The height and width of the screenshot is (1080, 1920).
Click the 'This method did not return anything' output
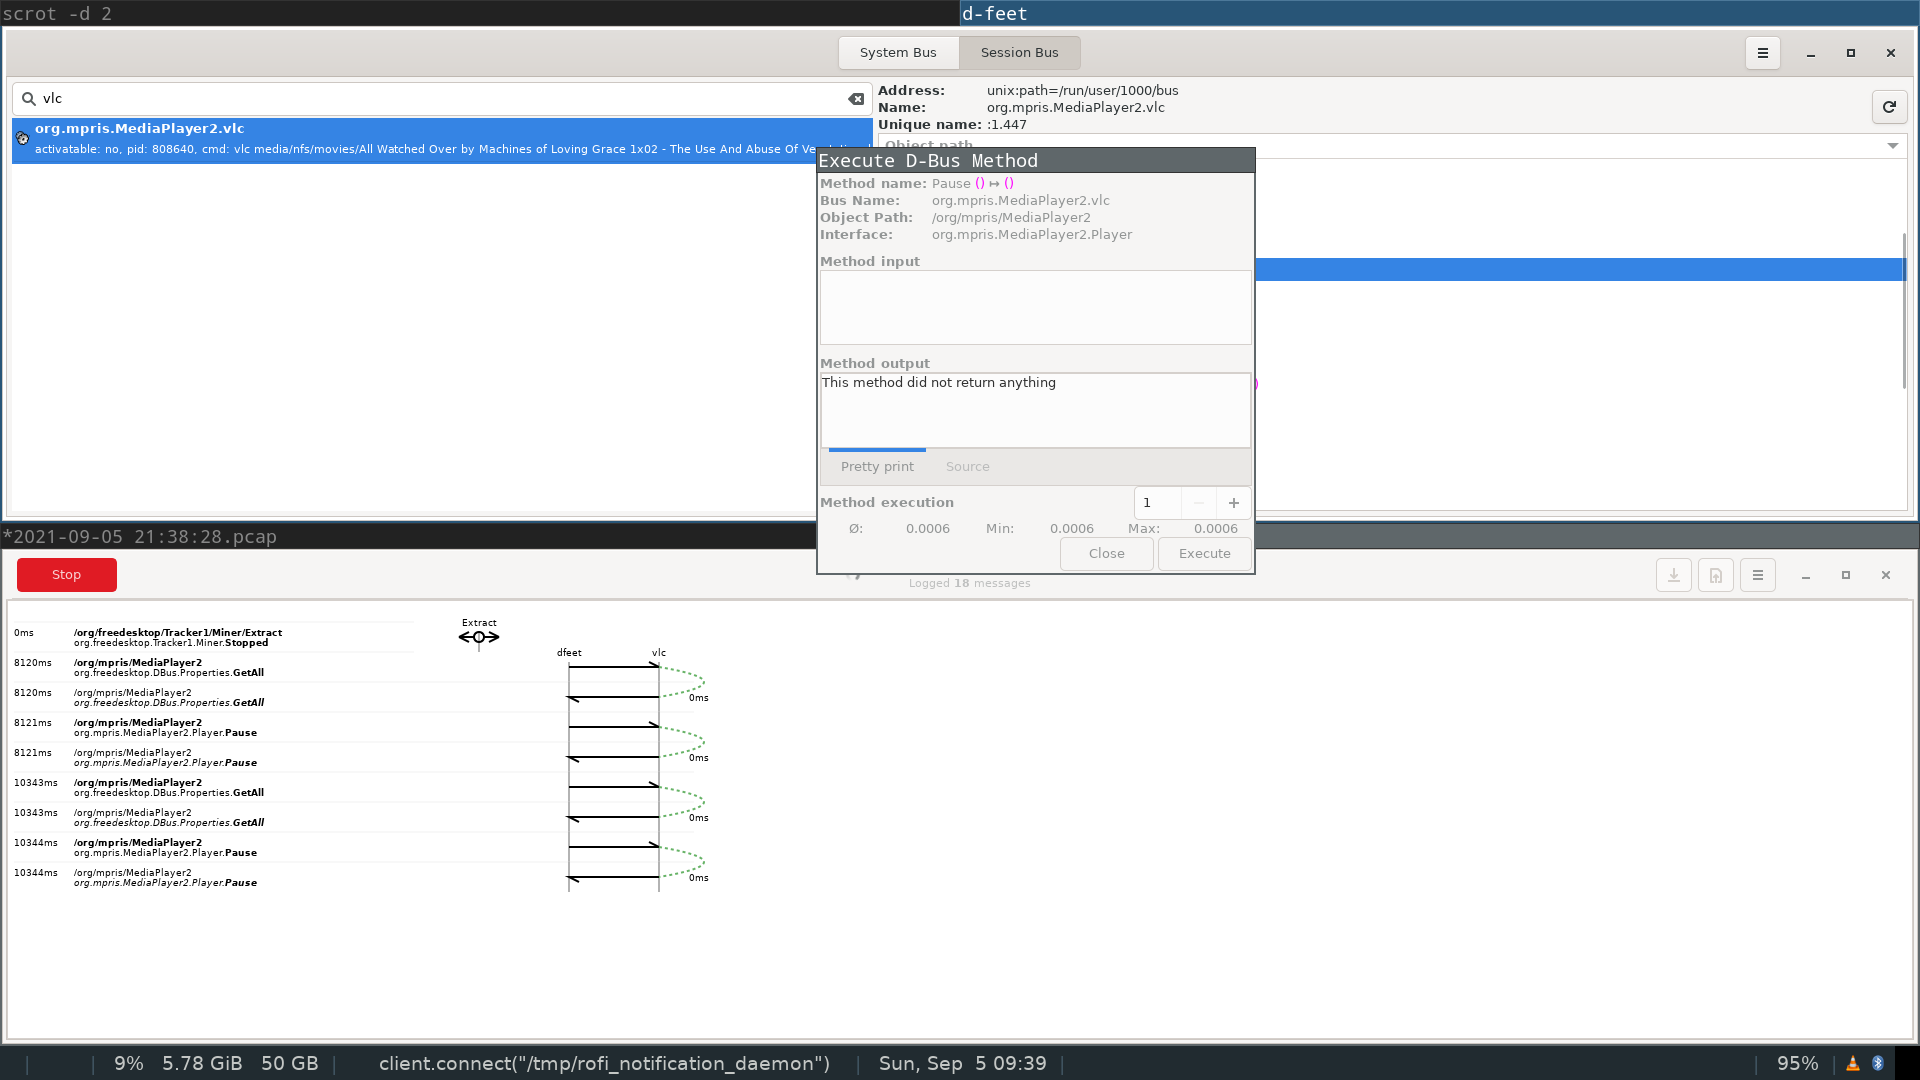click(938, 383)
